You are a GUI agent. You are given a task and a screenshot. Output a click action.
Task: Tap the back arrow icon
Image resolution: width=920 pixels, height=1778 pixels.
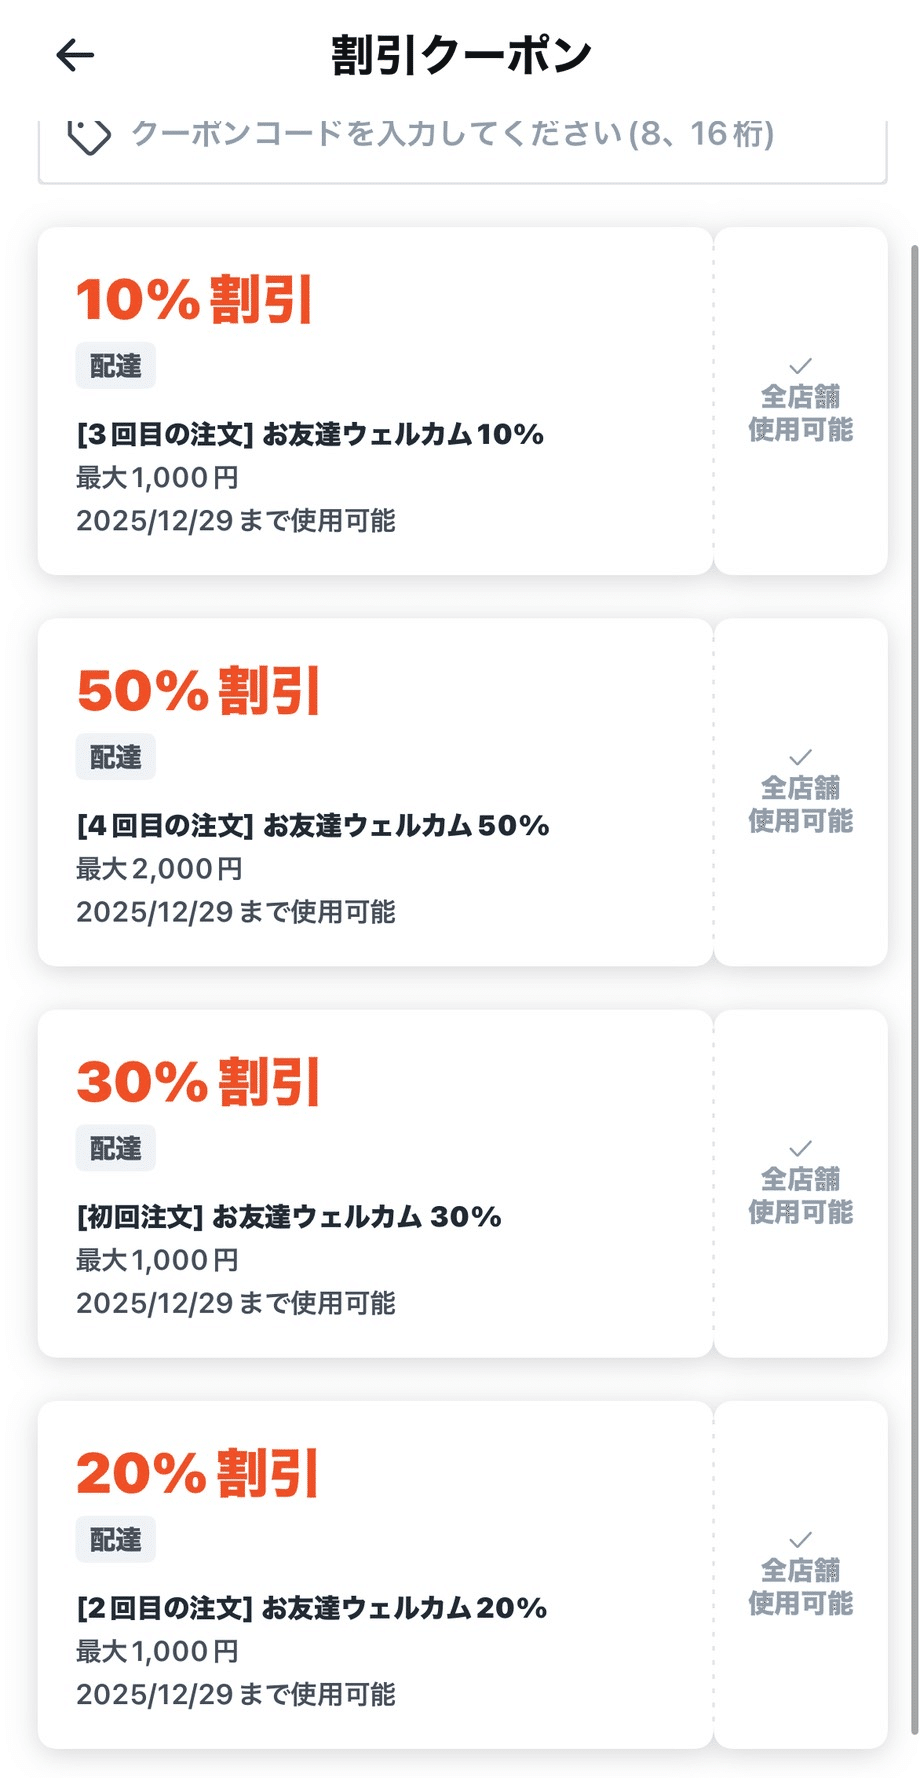[75, 55]
